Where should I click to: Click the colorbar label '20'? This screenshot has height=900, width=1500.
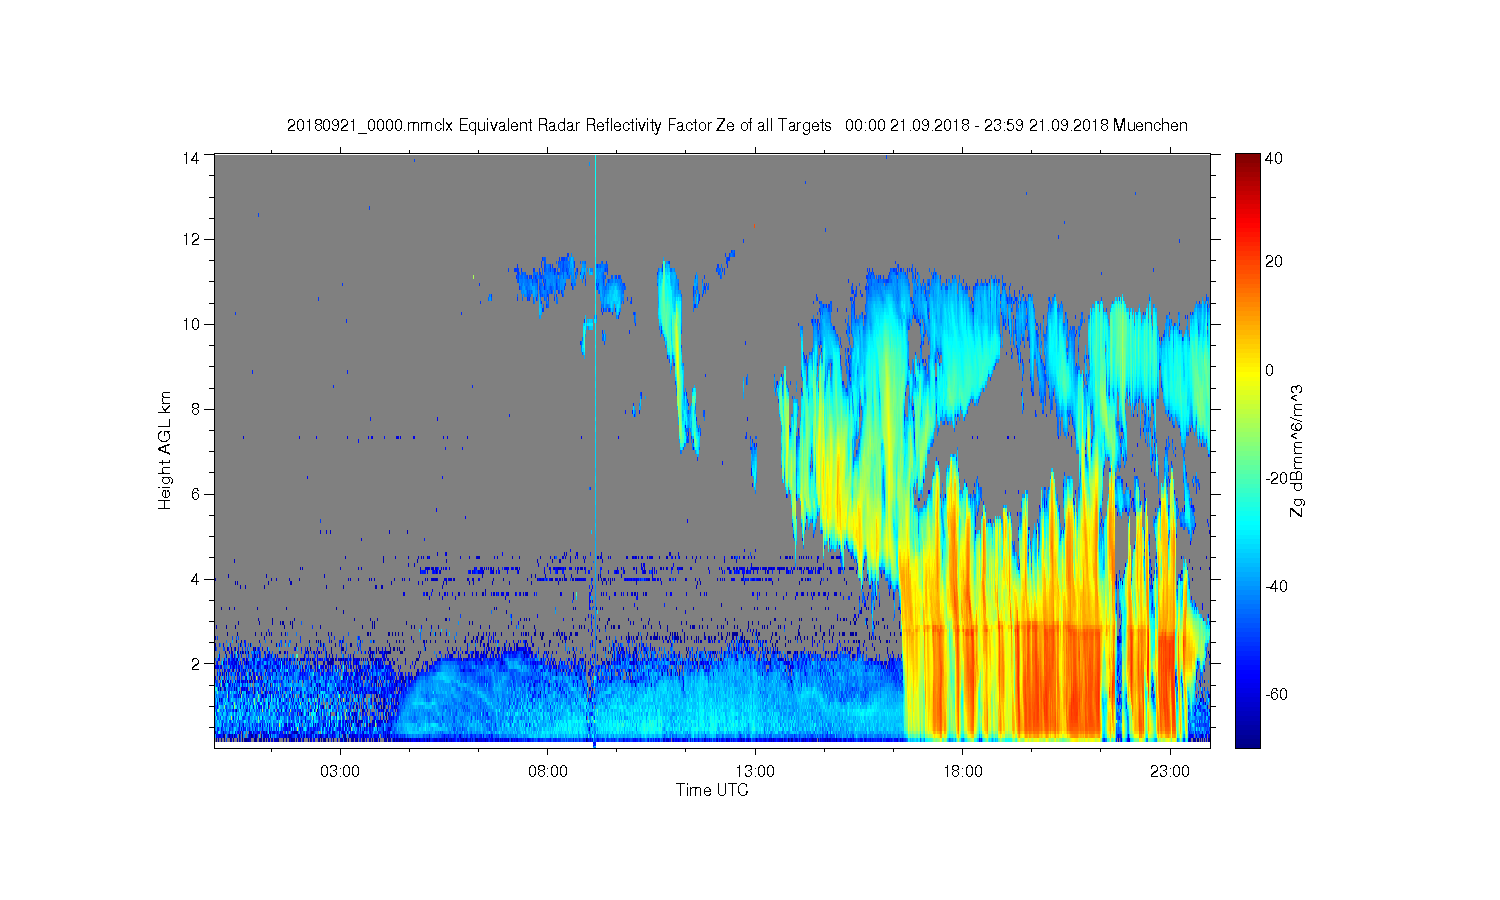click(1274, 262)
